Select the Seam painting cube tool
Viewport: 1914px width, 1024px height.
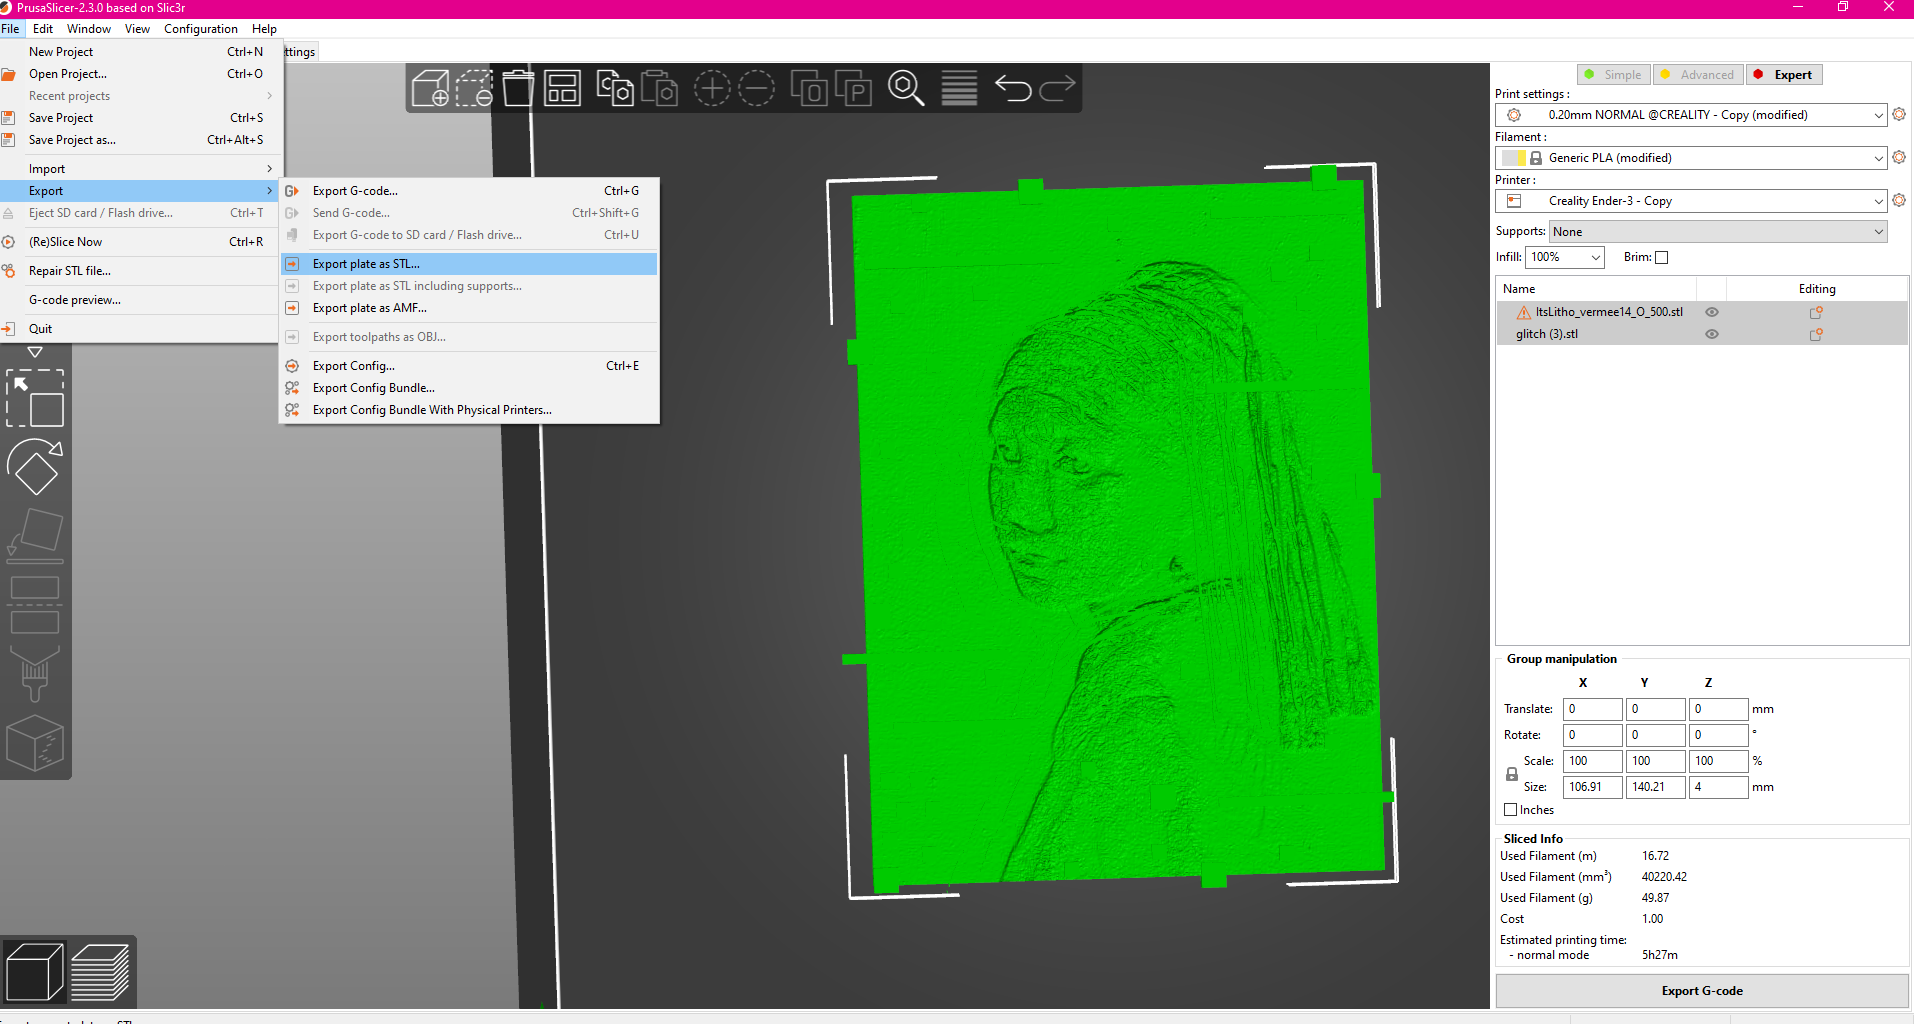(35, 742)
